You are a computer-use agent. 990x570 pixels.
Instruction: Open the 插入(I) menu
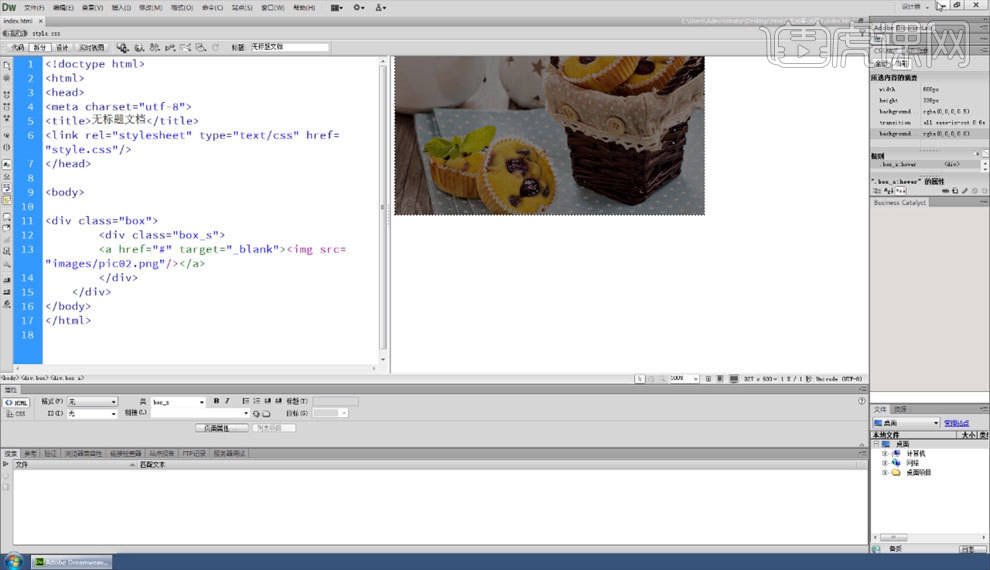pyautogui.click(x=121, y=8)
